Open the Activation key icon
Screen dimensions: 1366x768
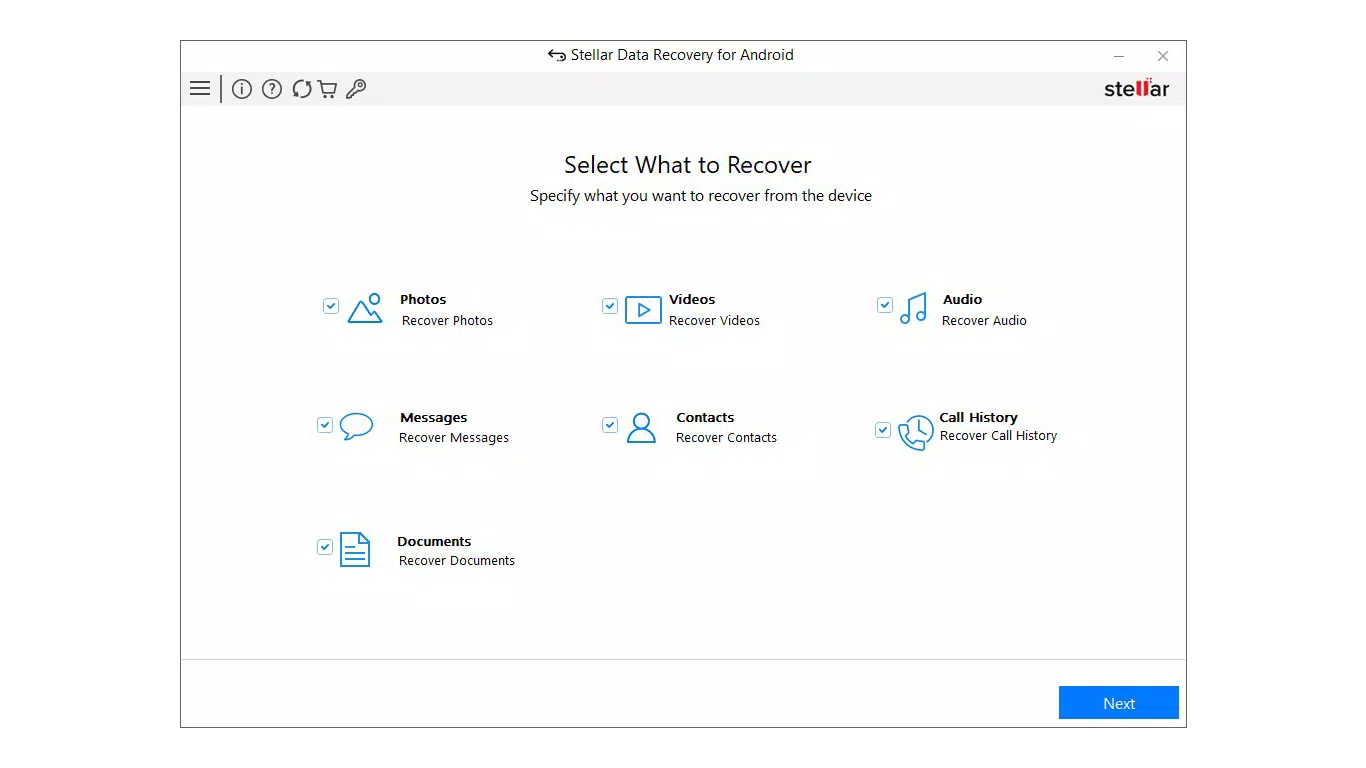pos(356,89)
